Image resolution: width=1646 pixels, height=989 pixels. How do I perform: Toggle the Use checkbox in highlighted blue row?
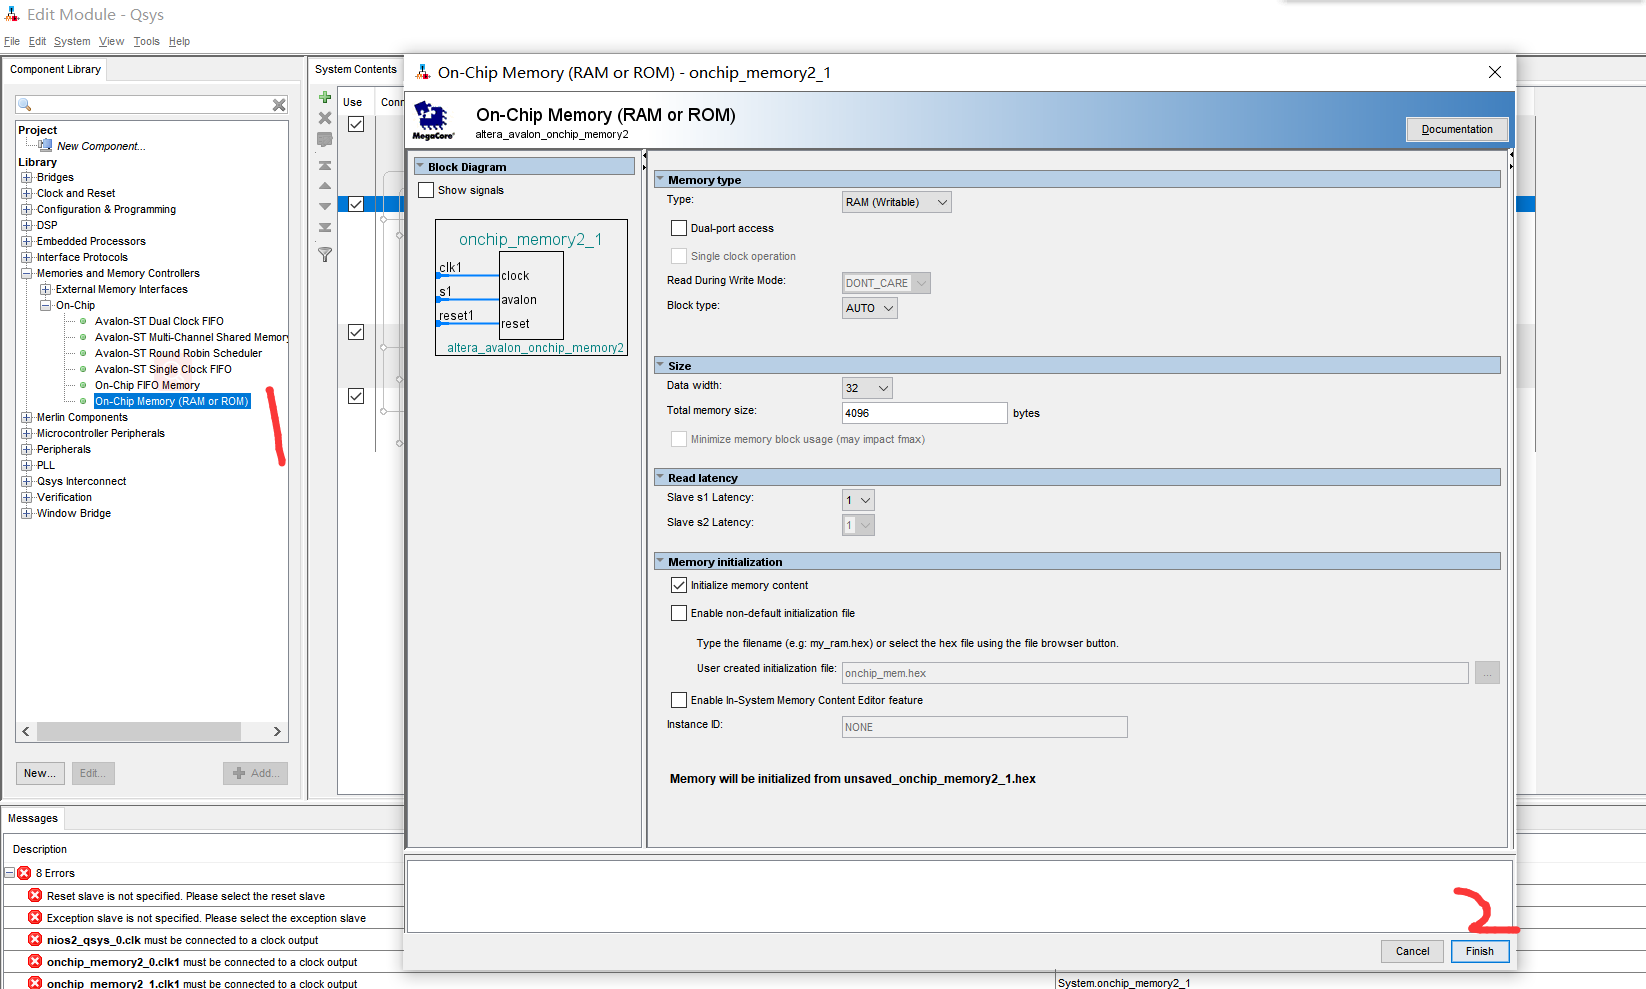click(356, 204)
